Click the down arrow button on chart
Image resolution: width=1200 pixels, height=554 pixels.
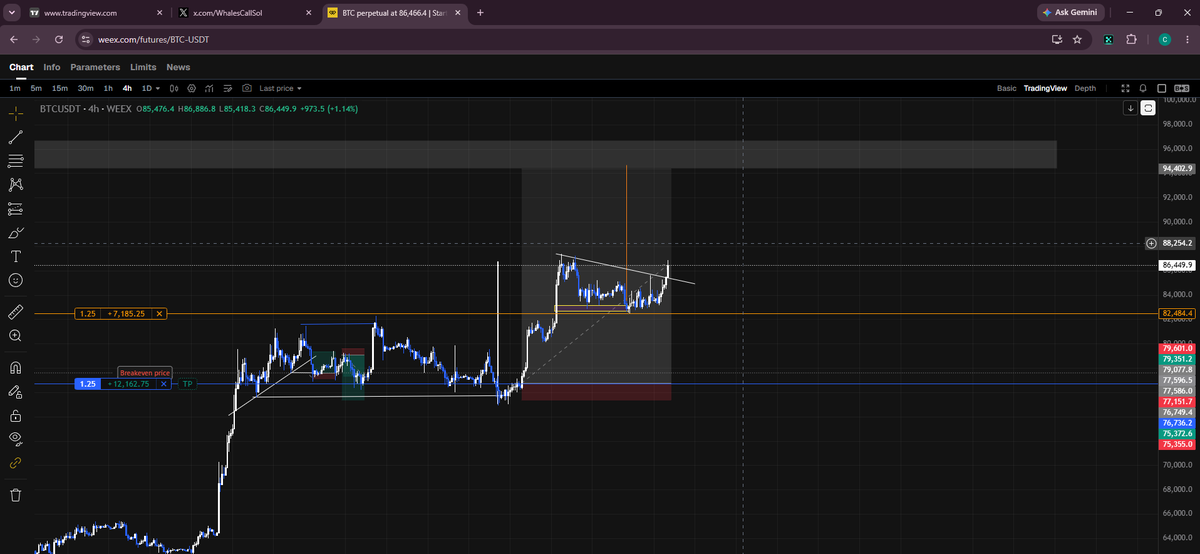click(1130, 107)
